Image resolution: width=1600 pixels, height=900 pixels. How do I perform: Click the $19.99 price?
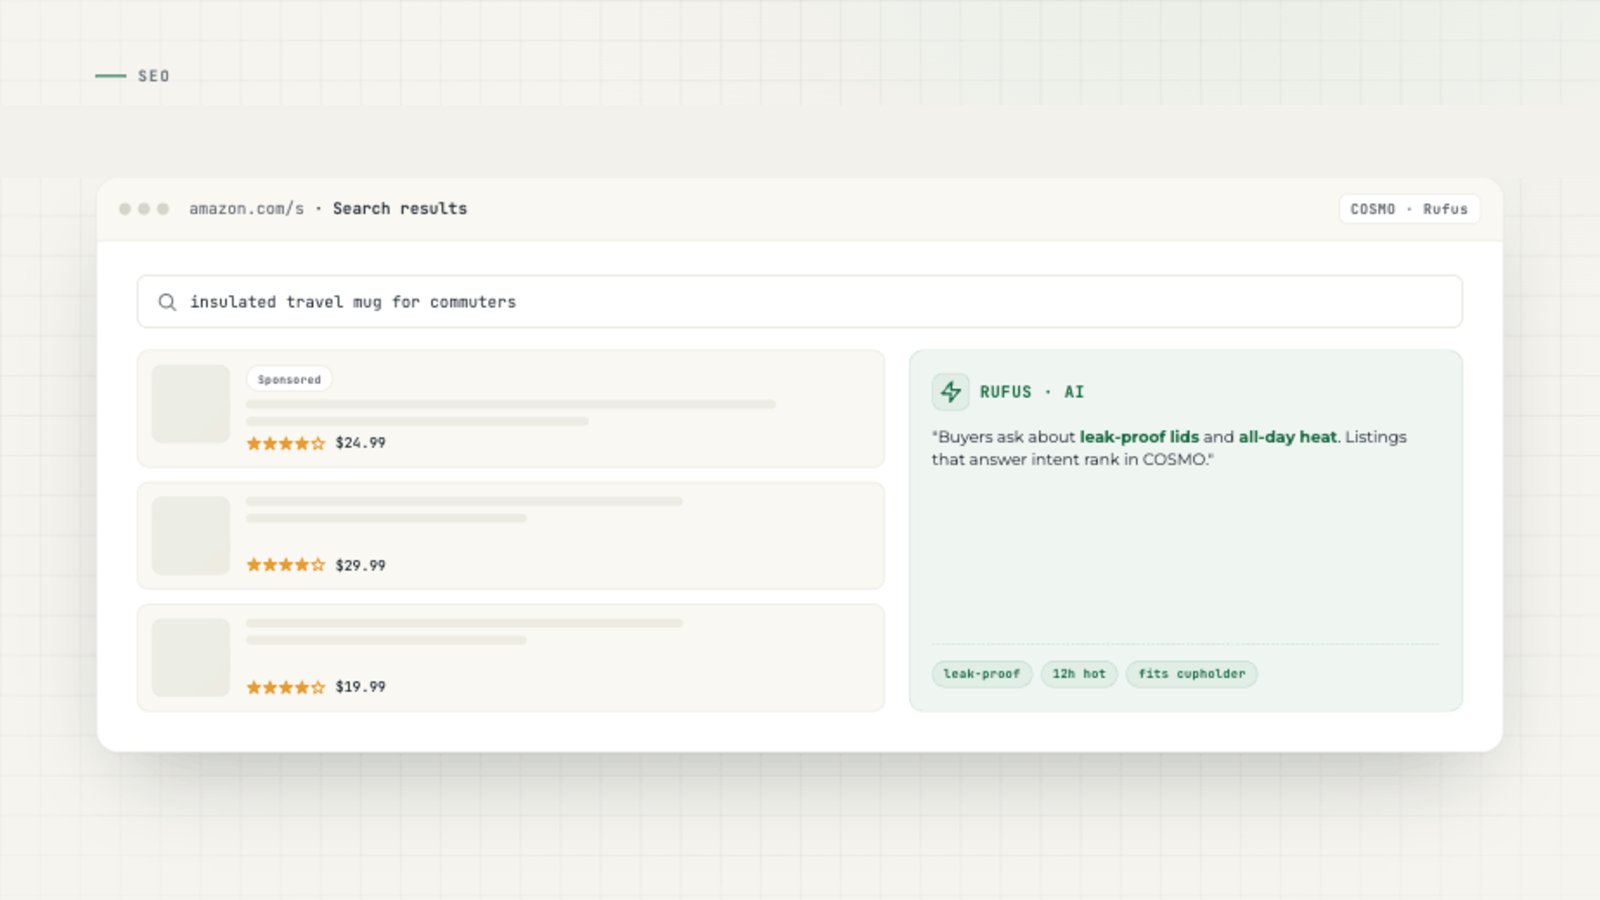361,687
